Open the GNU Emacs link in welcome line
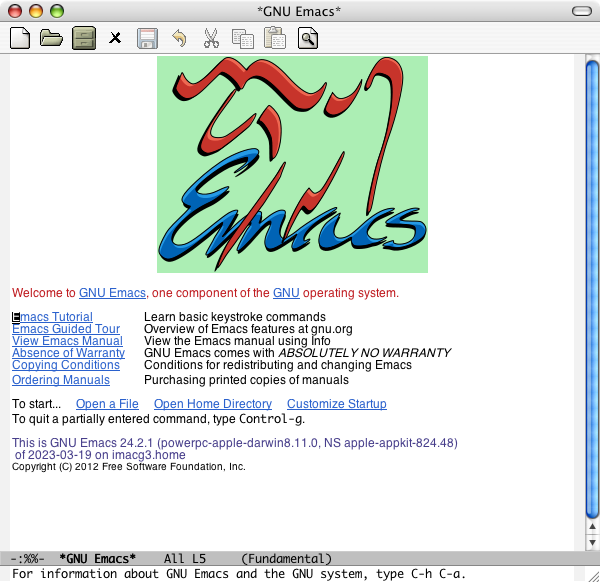The width and height of the screenshot is (600, 583). pyautogui.click(x=112, y=293)
